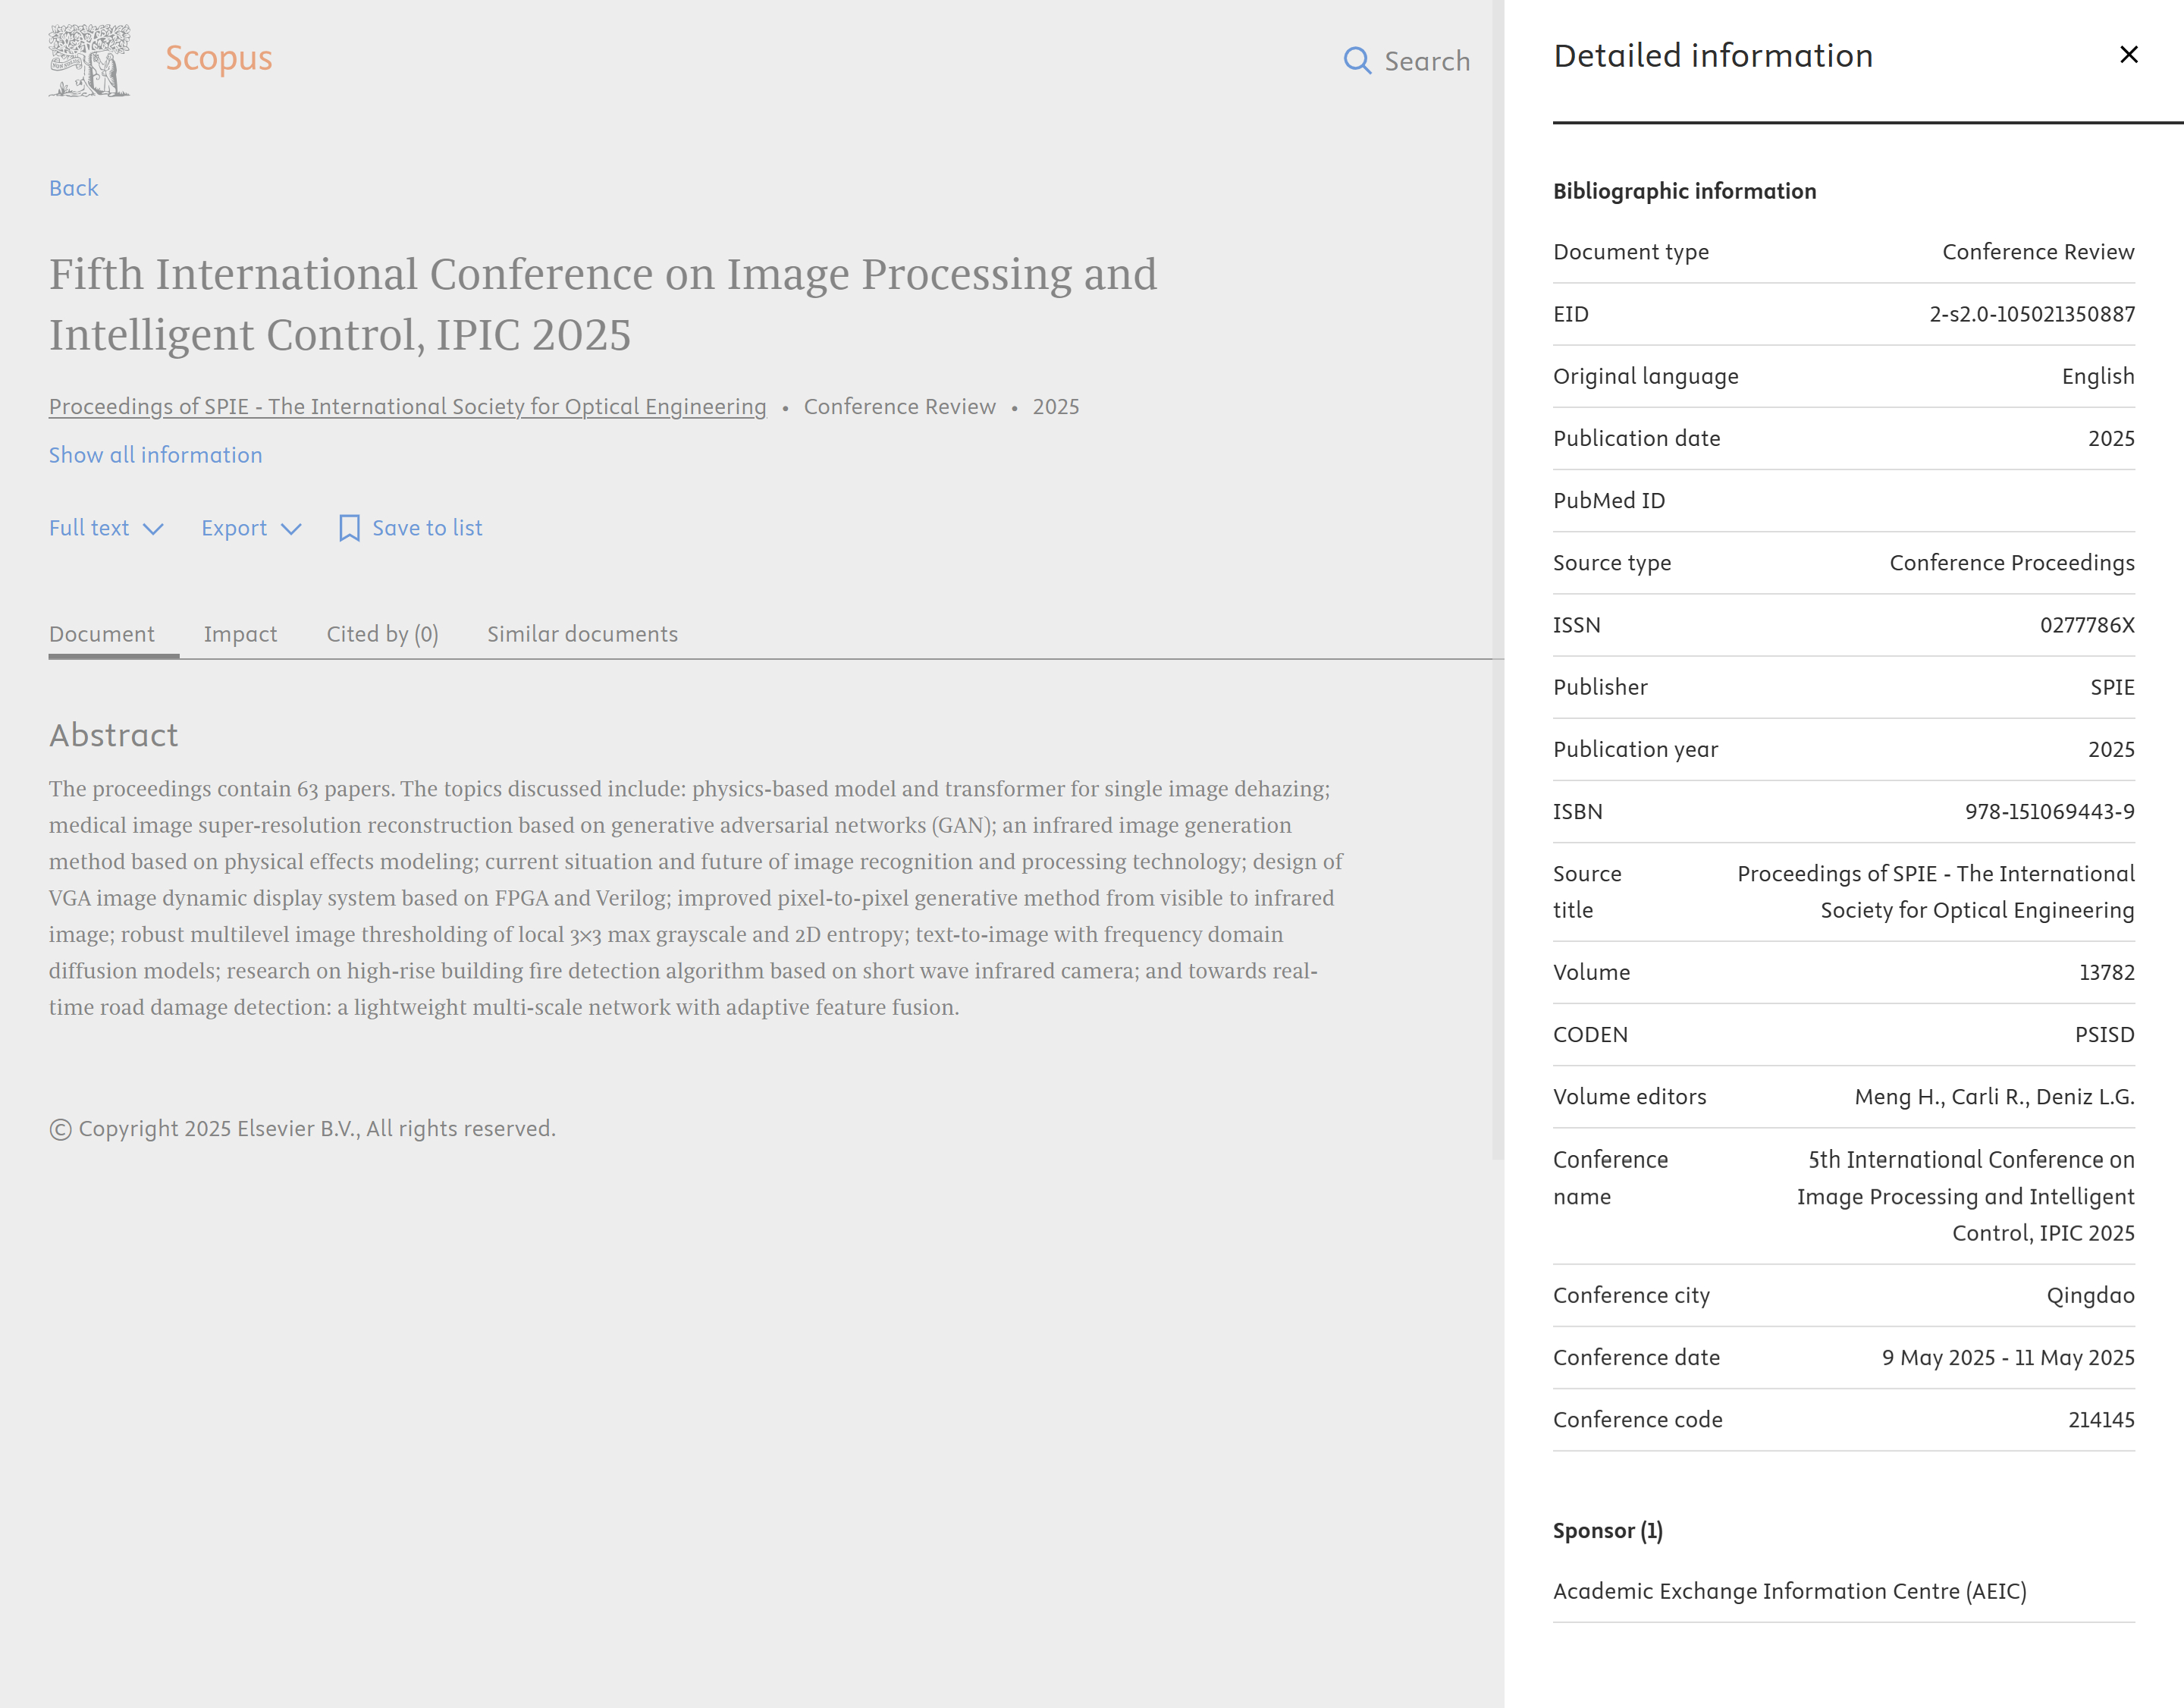2184x1708 pixels.
Task: Click Source title value in detail panel
Action: tap(1936, 892)
